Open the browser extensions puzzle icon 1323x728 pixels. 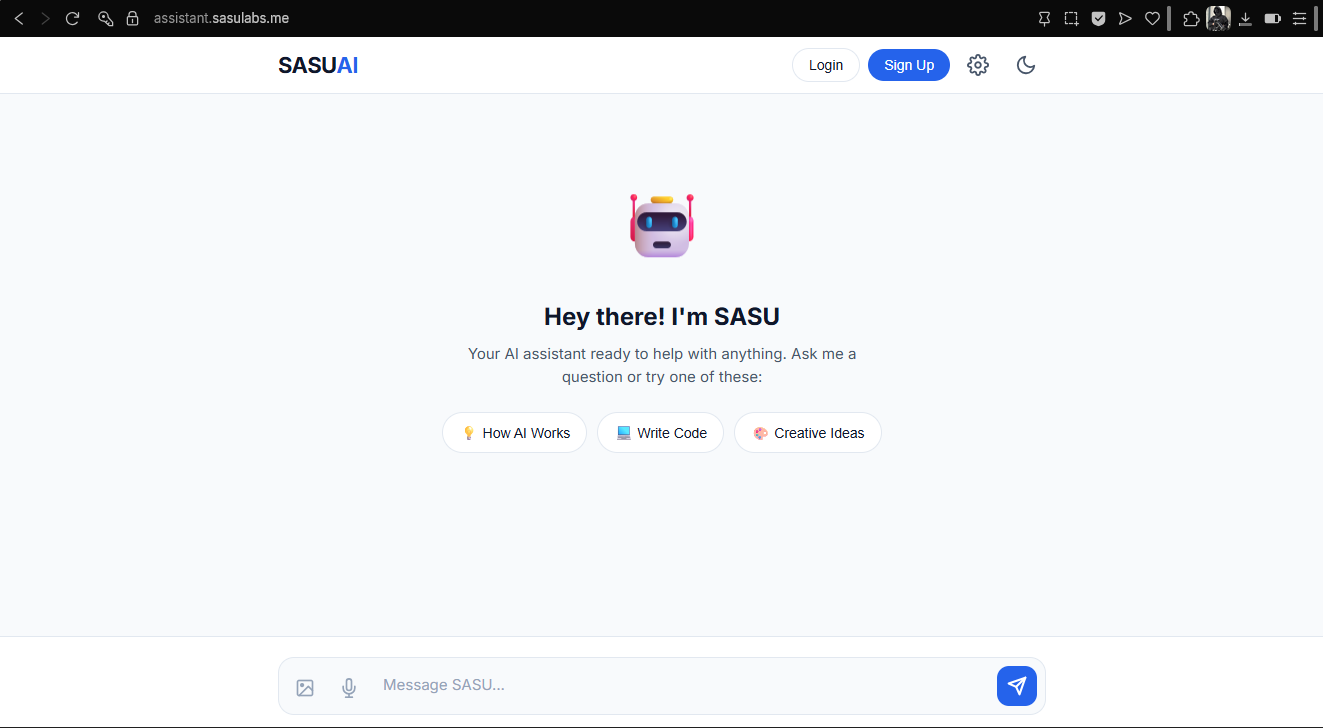[x=1191, y=18]
